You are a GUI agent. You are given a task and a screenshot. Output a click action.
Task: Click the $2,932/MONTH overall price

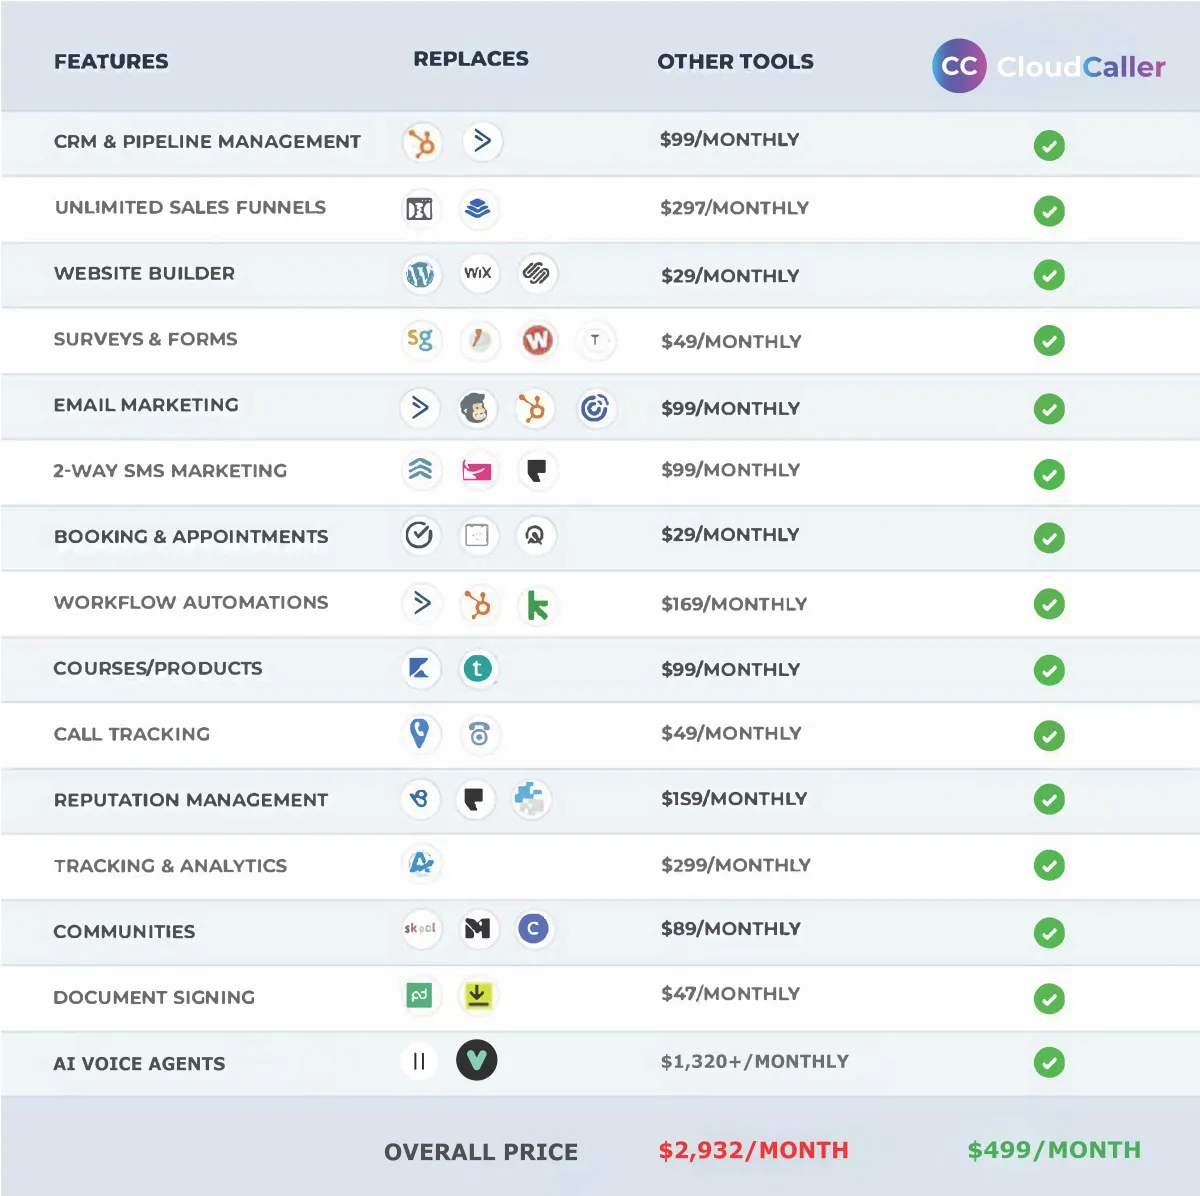753,1150
